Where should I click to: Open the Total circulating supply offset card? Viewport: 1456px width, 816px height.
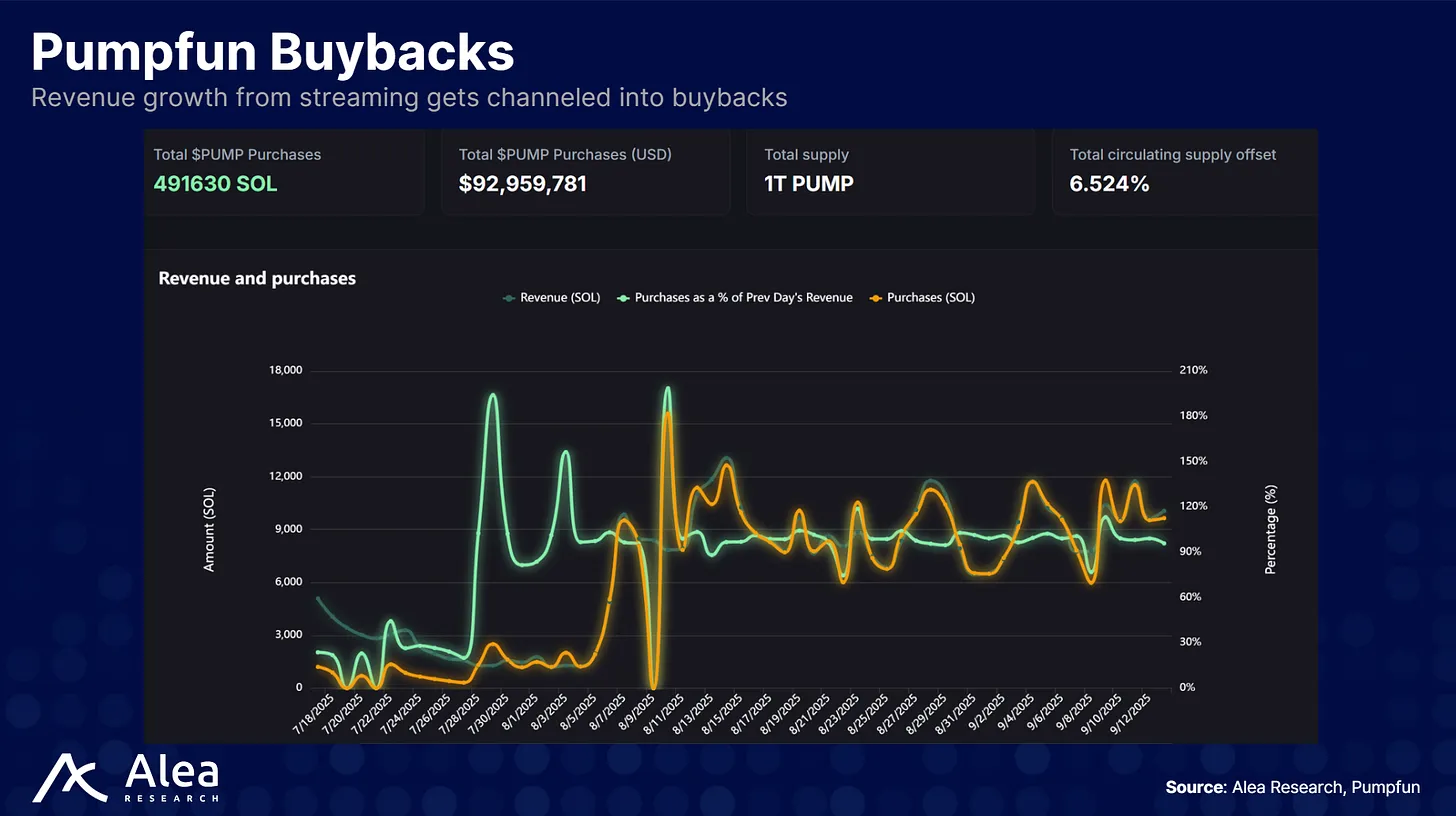[1185, 172]
